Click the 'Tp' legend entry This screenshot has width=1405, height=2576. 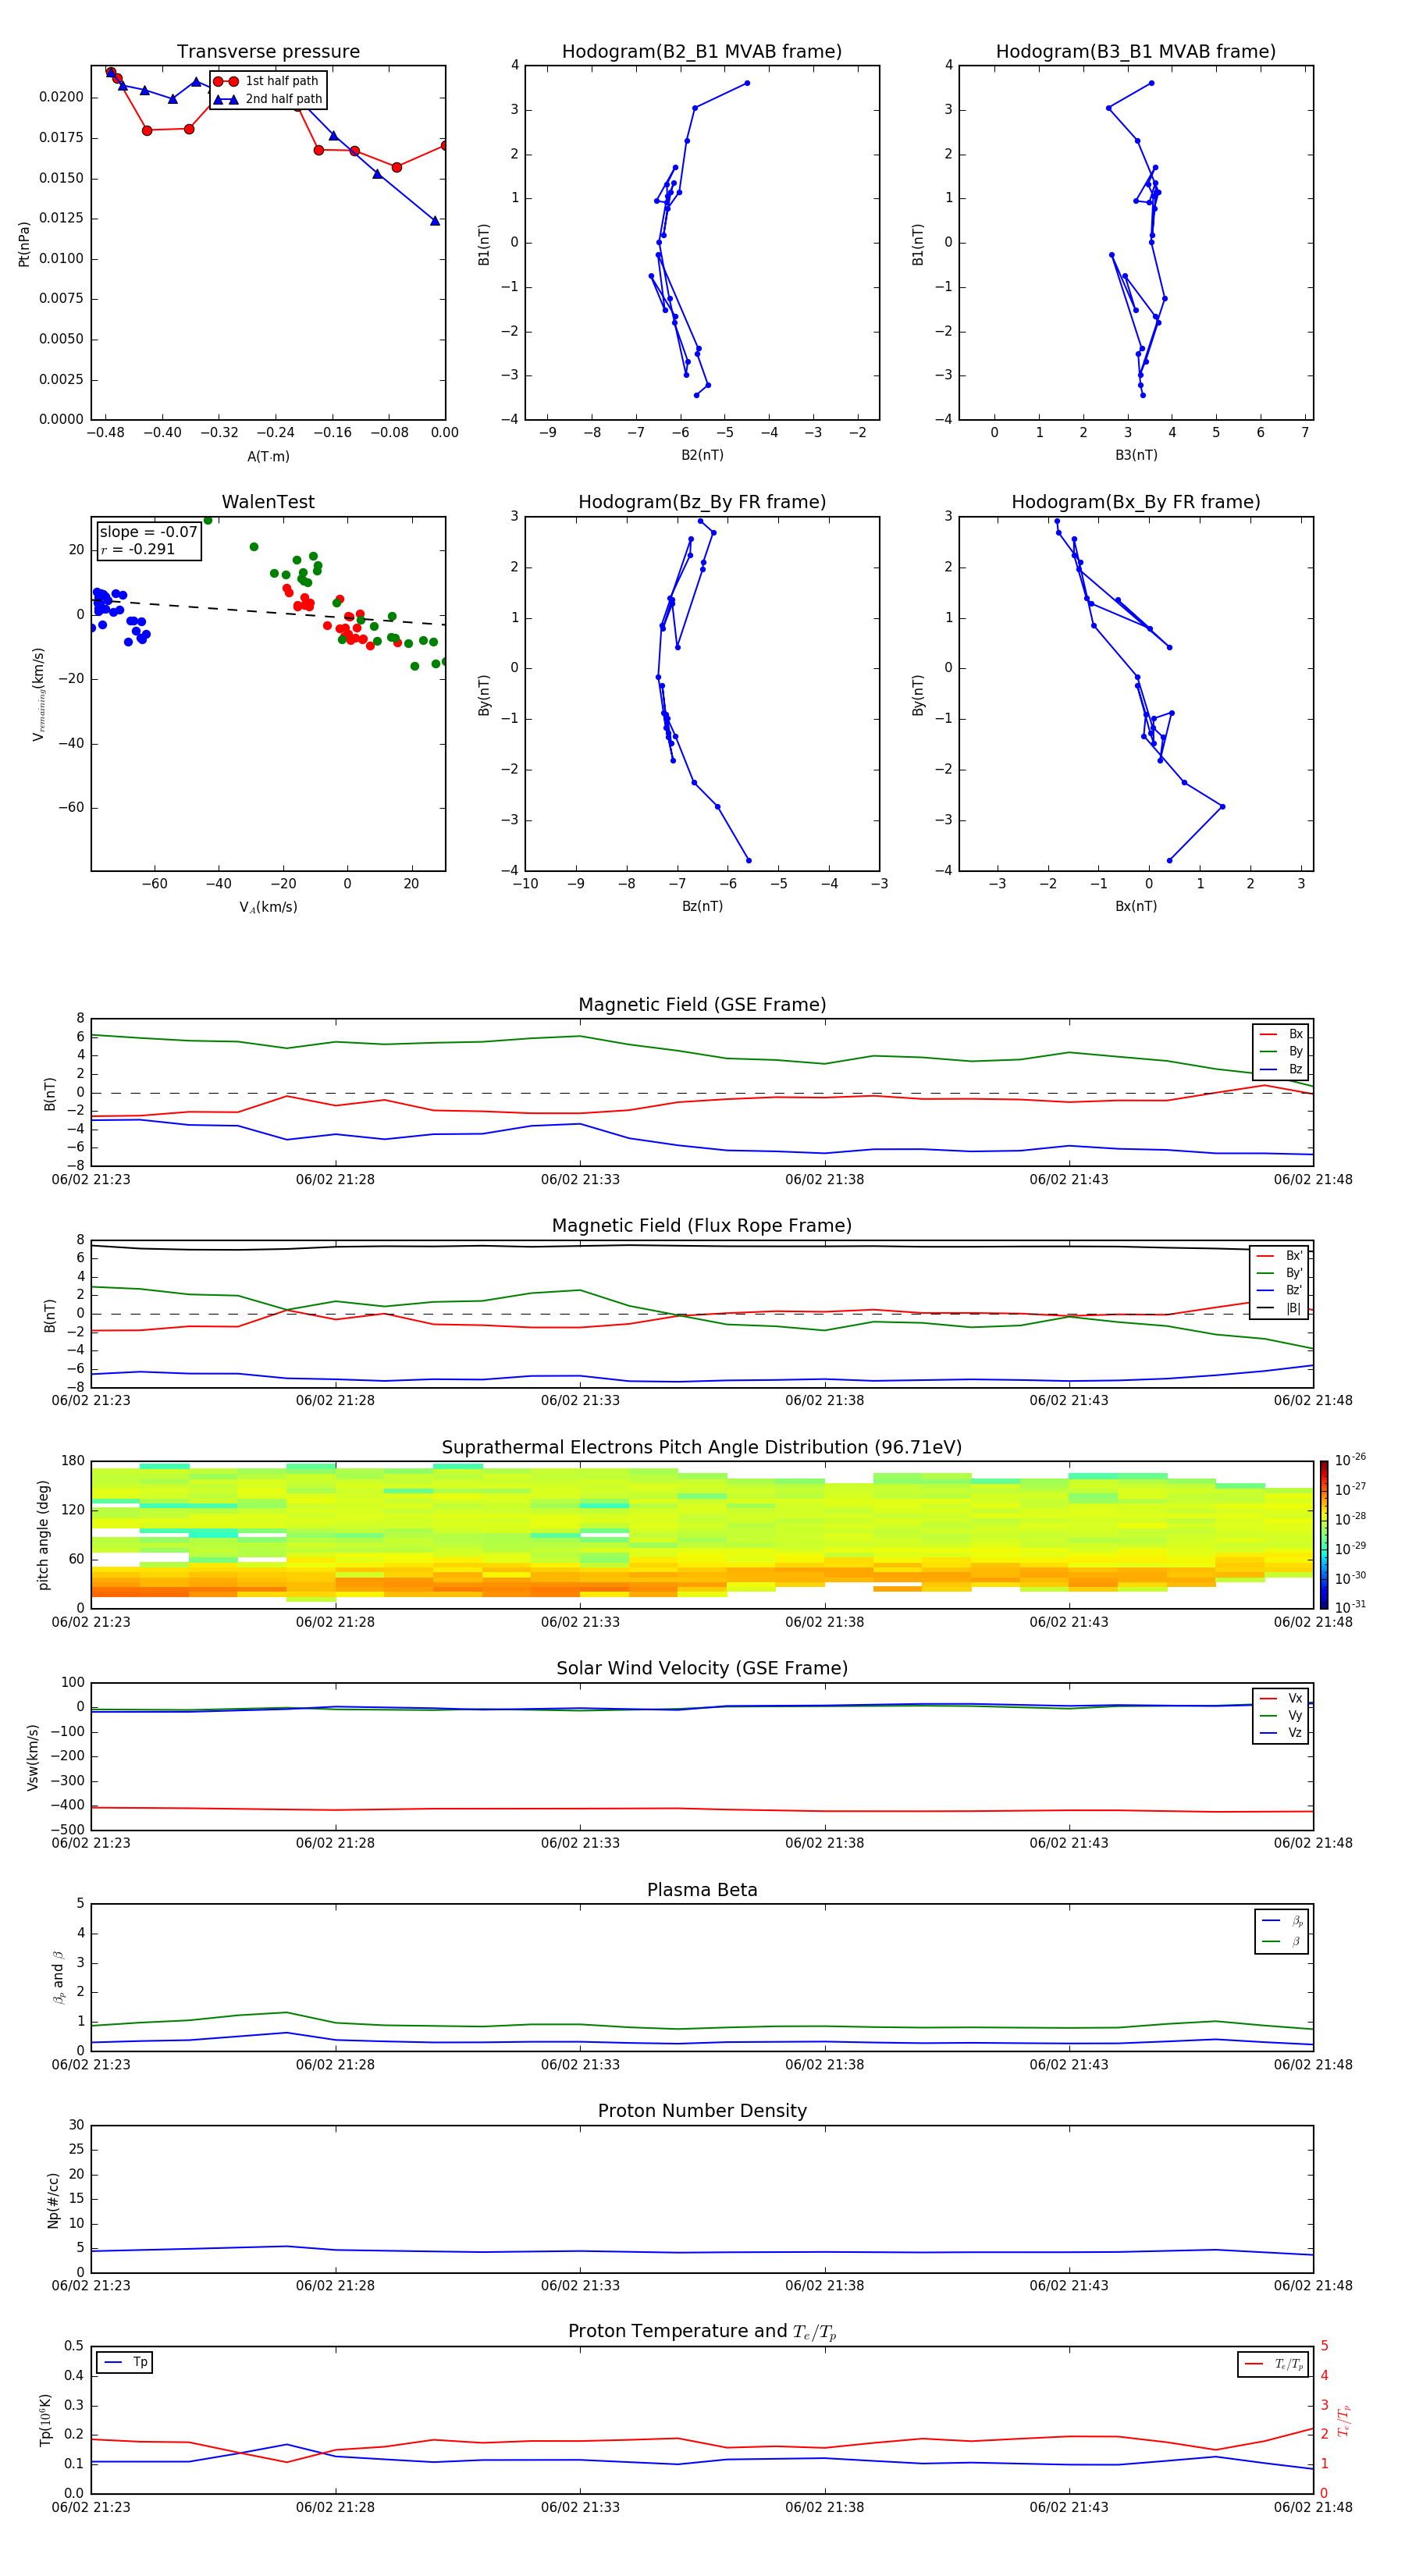tap(125, 2362)
